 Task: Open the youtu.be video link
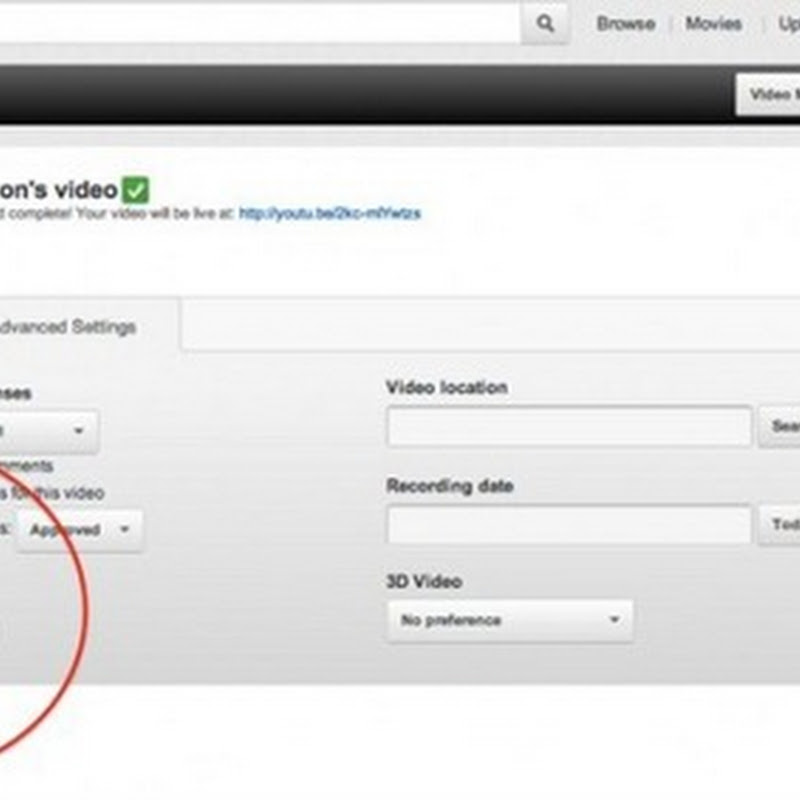click(x=330, y=213)
